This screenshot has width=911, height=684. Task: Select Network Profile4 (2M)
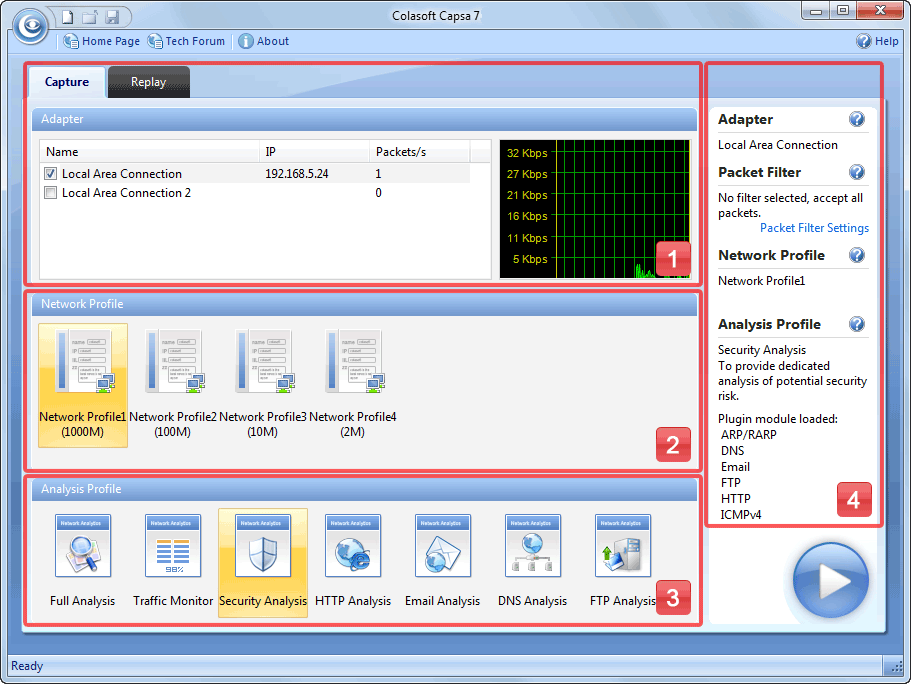[353, 385]
